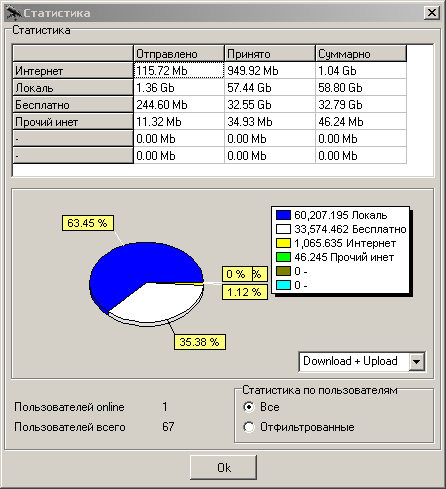Screen dimensions: 446x489
Task: Click the white Бесплатно legend swatch
Action: (x=283, y=229)
